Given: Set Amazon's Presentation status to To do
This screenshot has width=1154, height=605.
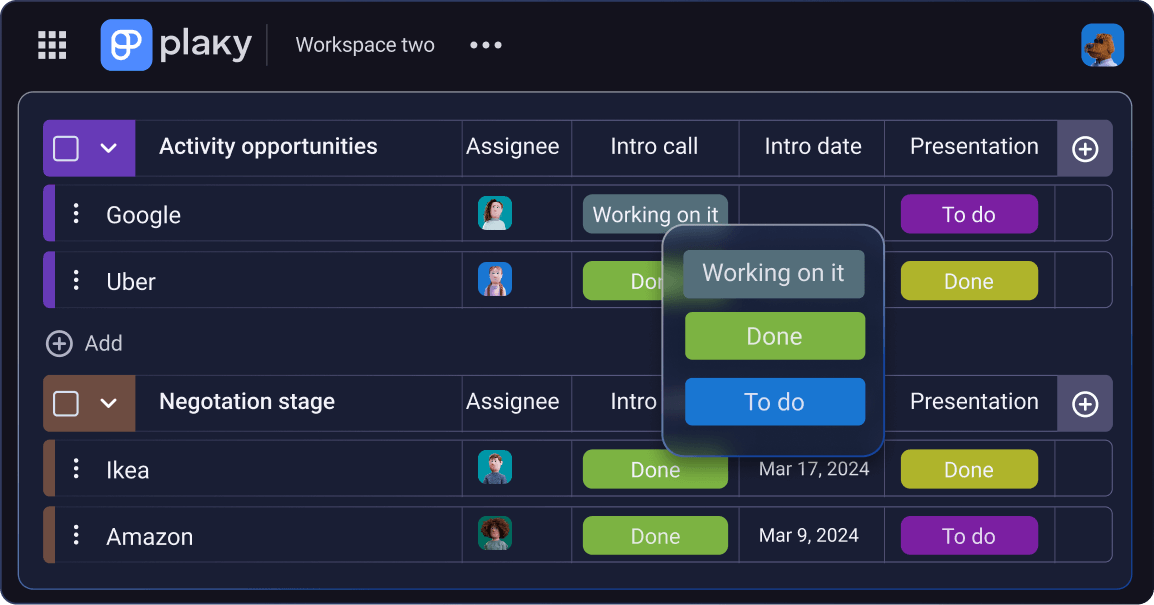Looking at the screenshot, I should click(x=969, y=536).
